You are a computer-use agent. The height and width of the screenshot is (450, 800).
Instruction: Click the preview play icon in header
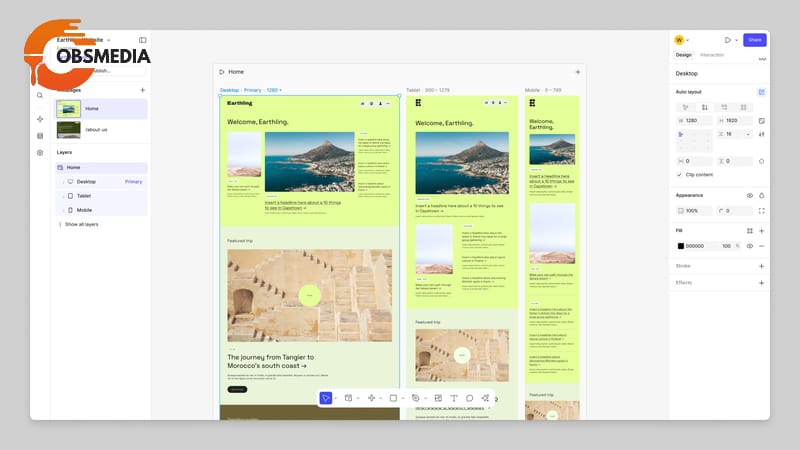coord(727,40)
